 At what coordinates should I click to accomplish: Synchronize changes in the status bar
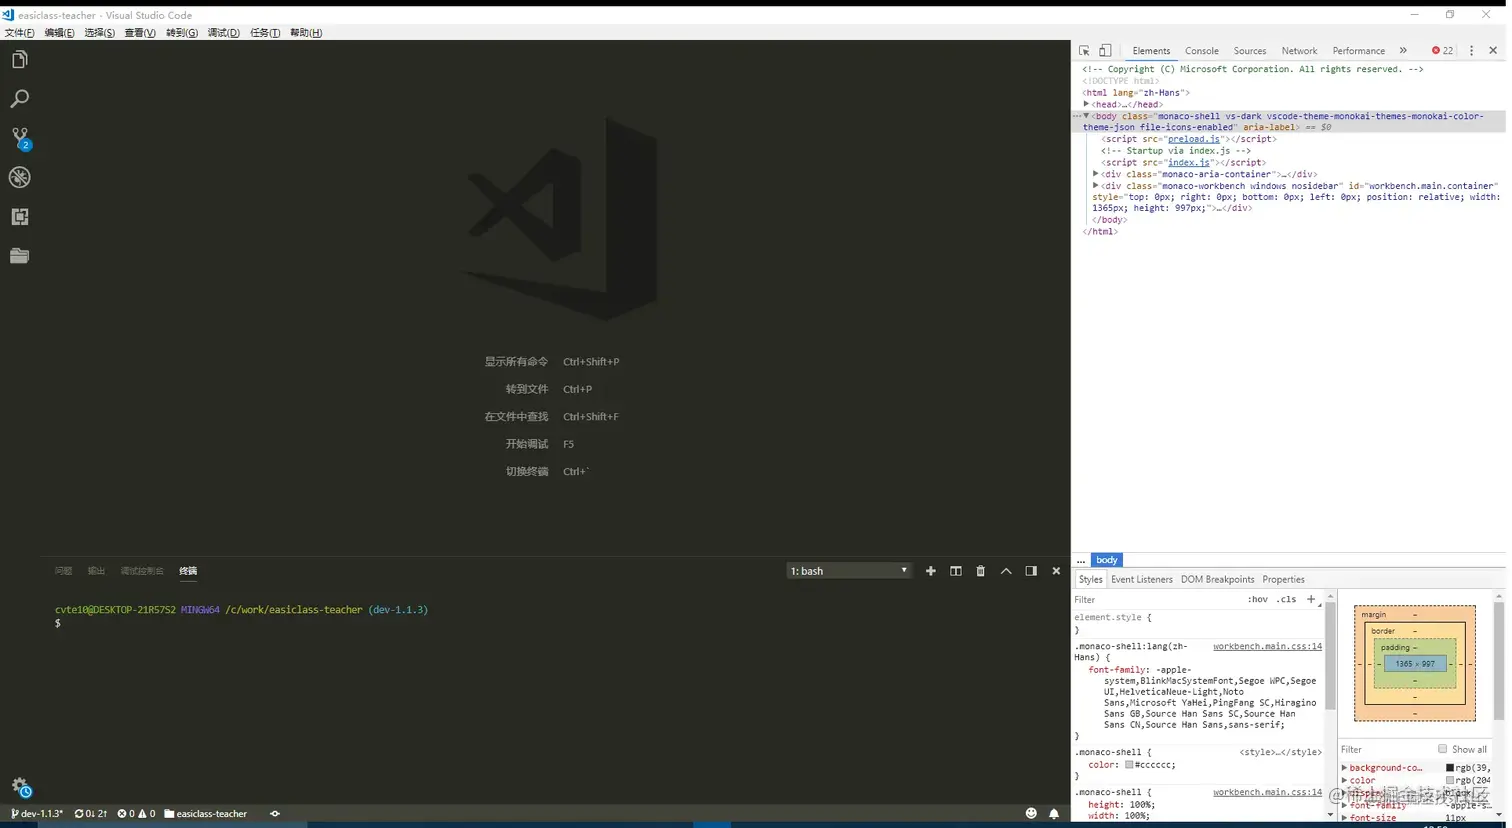[x=91, y=814]
